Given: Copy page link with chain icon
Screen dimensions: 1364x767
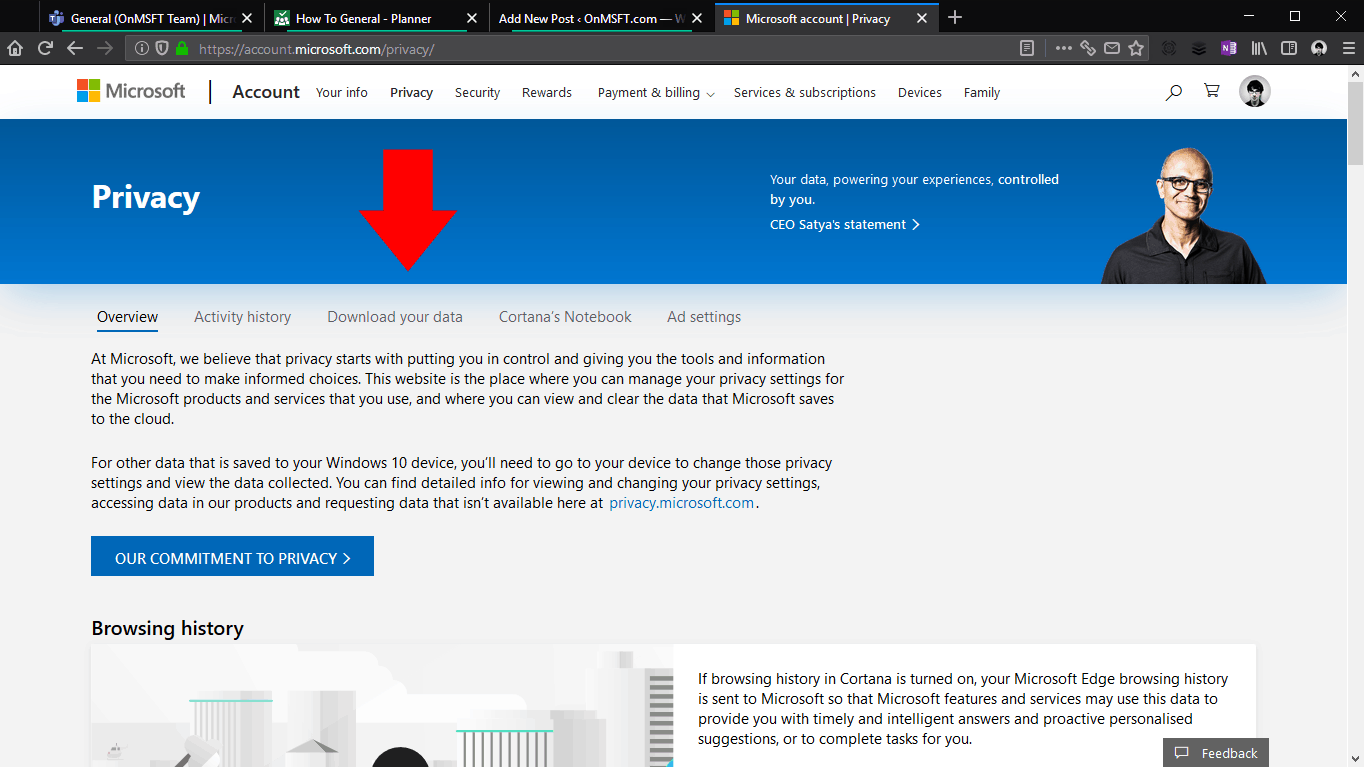Looking at the screenshot, I should 1088,48.
